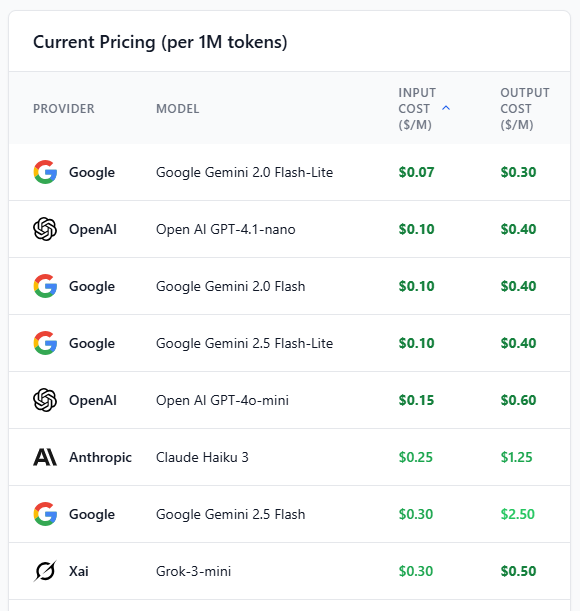Select the Claude Haiku 3 model name

click(202, 457)
